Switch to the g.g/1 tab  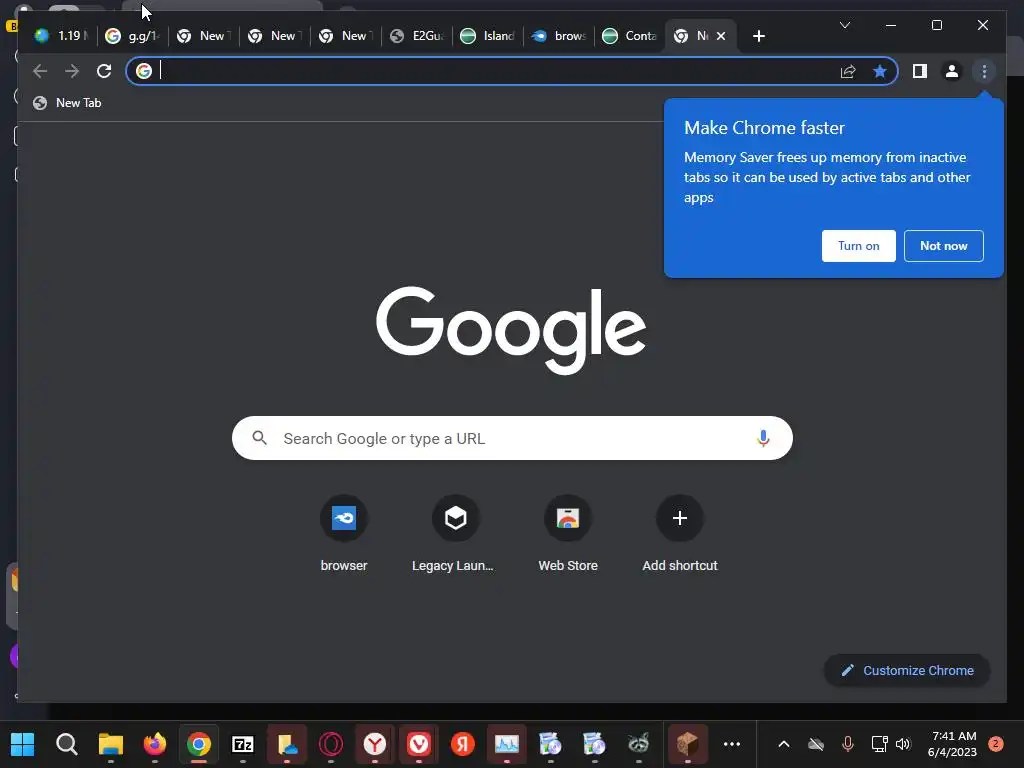tap(133, 36)
